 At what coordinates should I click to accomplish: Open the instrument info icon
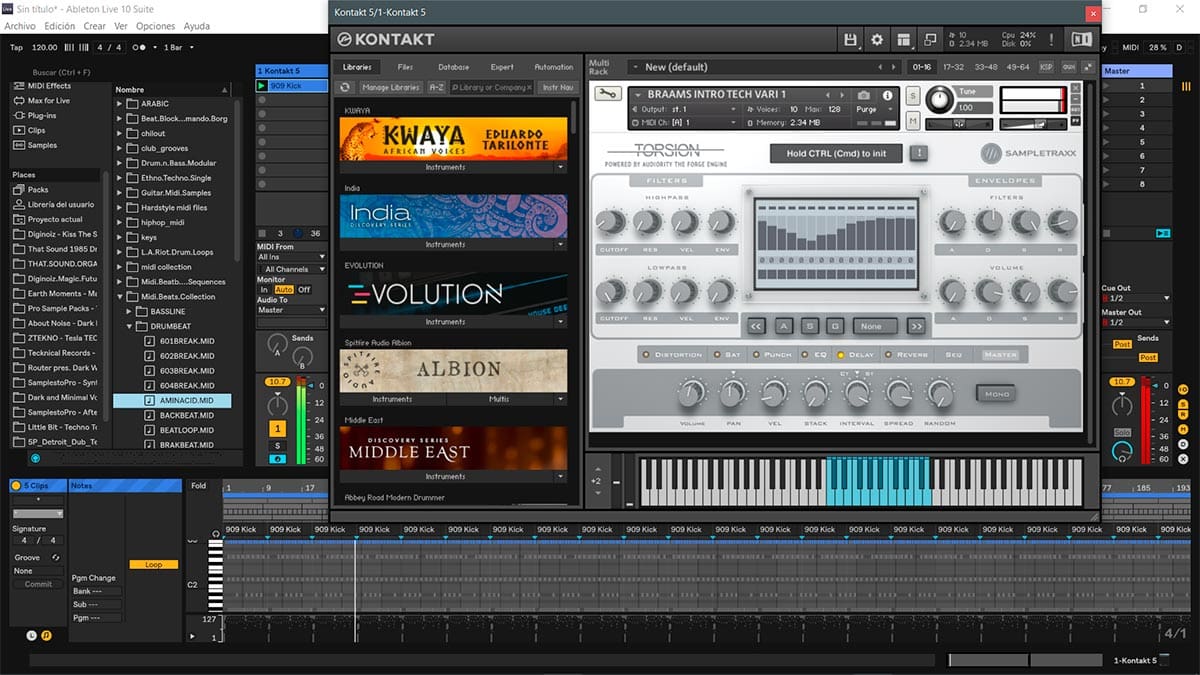point(887,95)
